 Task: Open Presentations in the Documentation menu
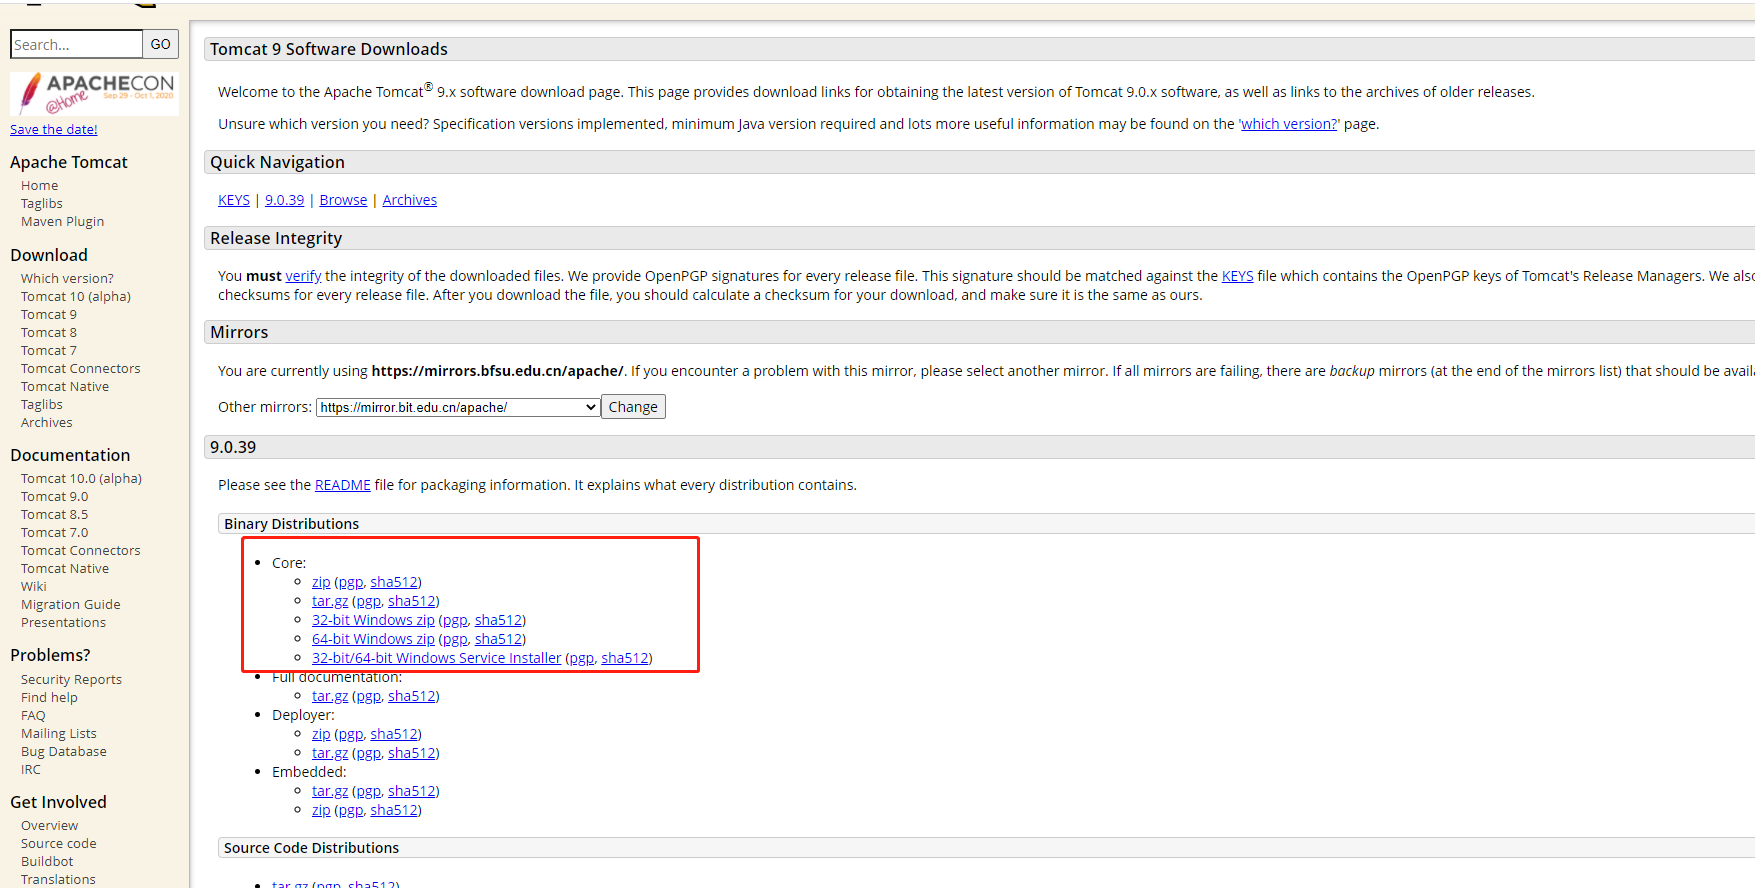(63, 623)
